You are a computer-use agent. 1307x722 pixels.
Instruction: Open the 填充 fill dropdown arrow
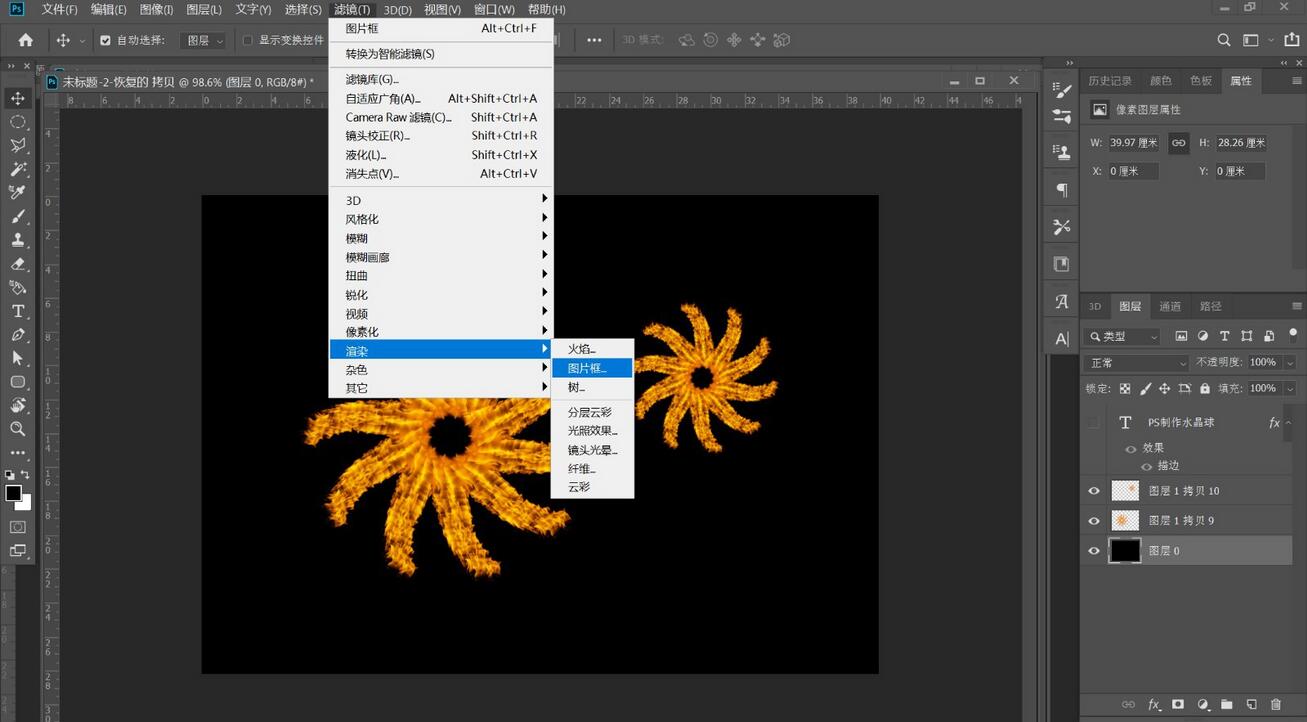(x=1290, y=388)
